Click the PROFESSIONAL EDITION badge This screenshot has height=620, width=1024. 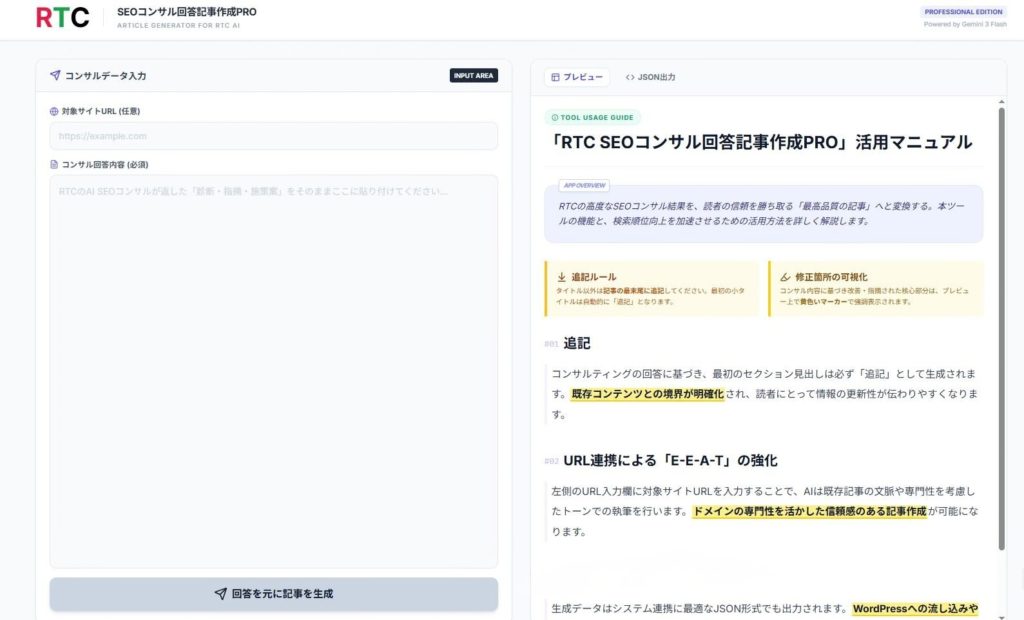click(x=964, y=12)
